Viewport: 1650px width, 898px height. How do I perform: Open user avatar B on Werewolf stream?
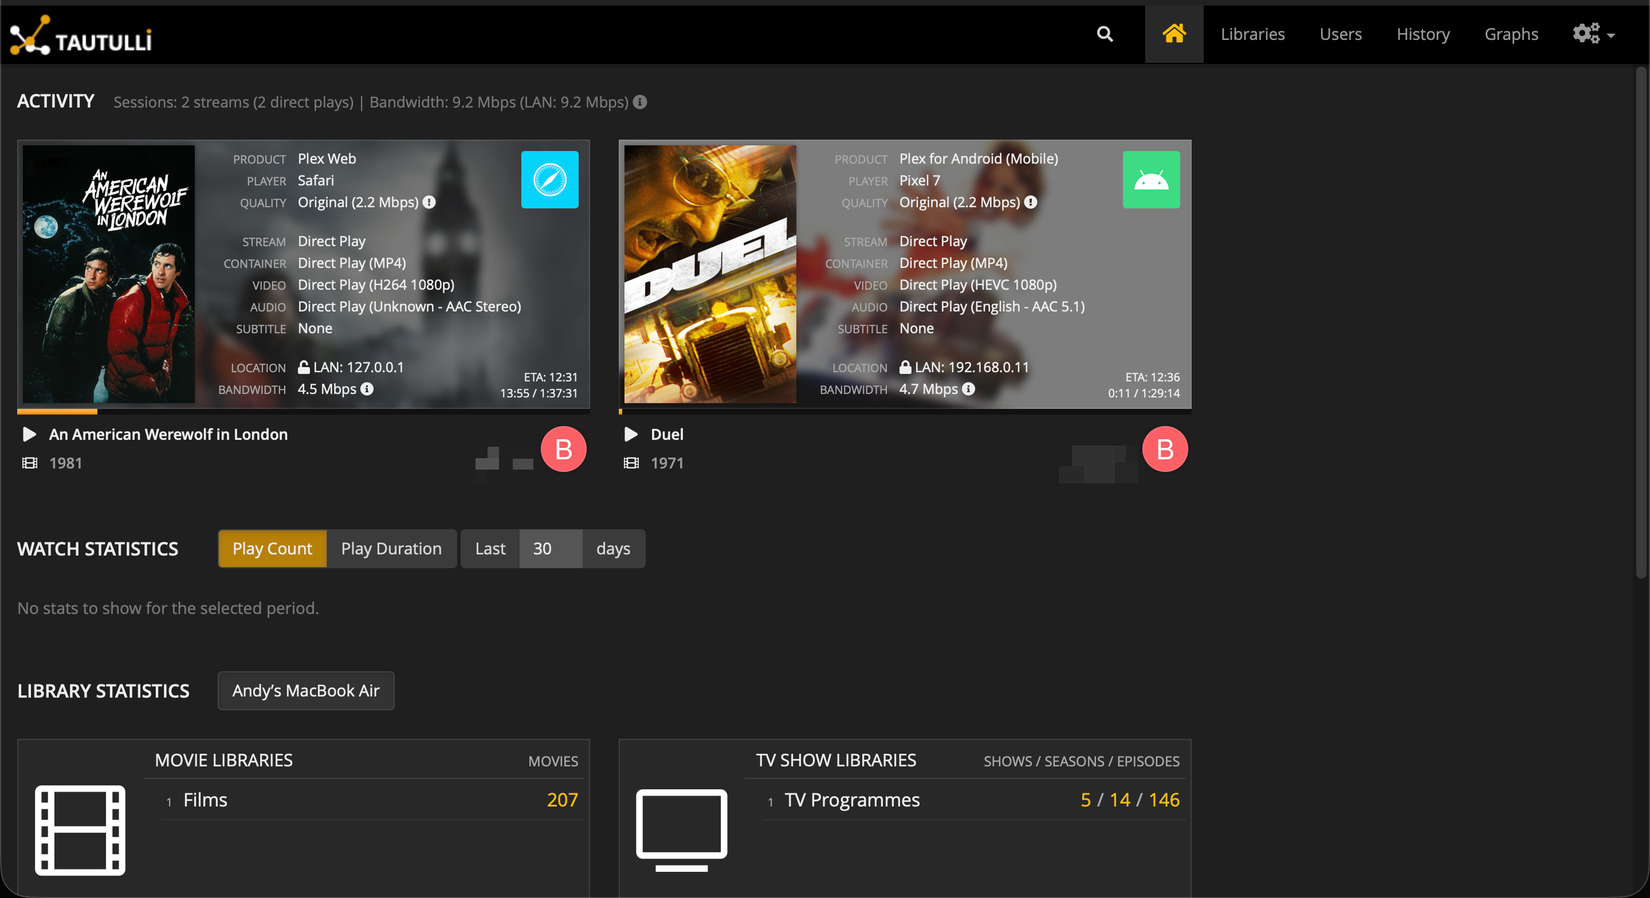click(564, 449)
